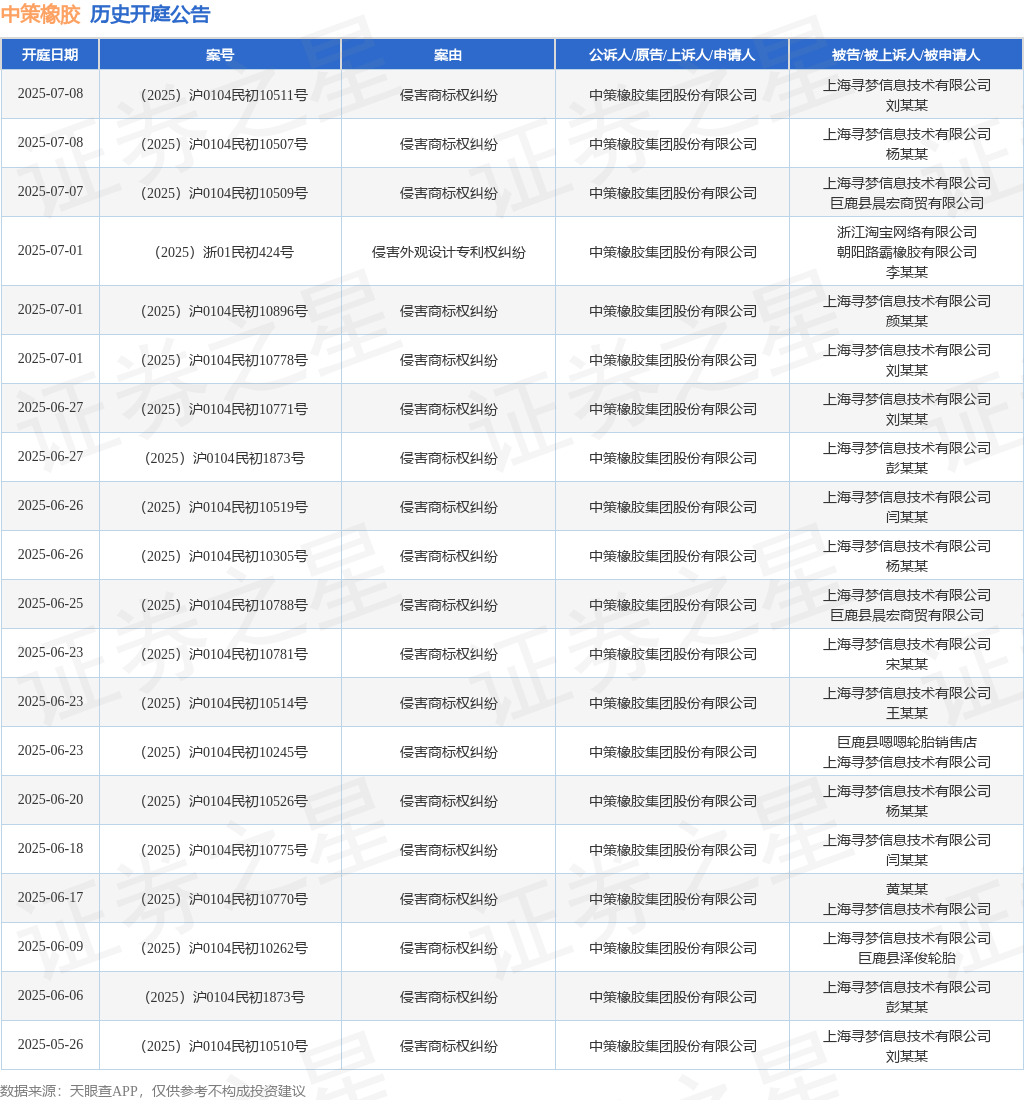1024x1100 pixels.
Task: Select 闫某某 in the 沪0104民初10775号 row
Action: coord(906,859)
